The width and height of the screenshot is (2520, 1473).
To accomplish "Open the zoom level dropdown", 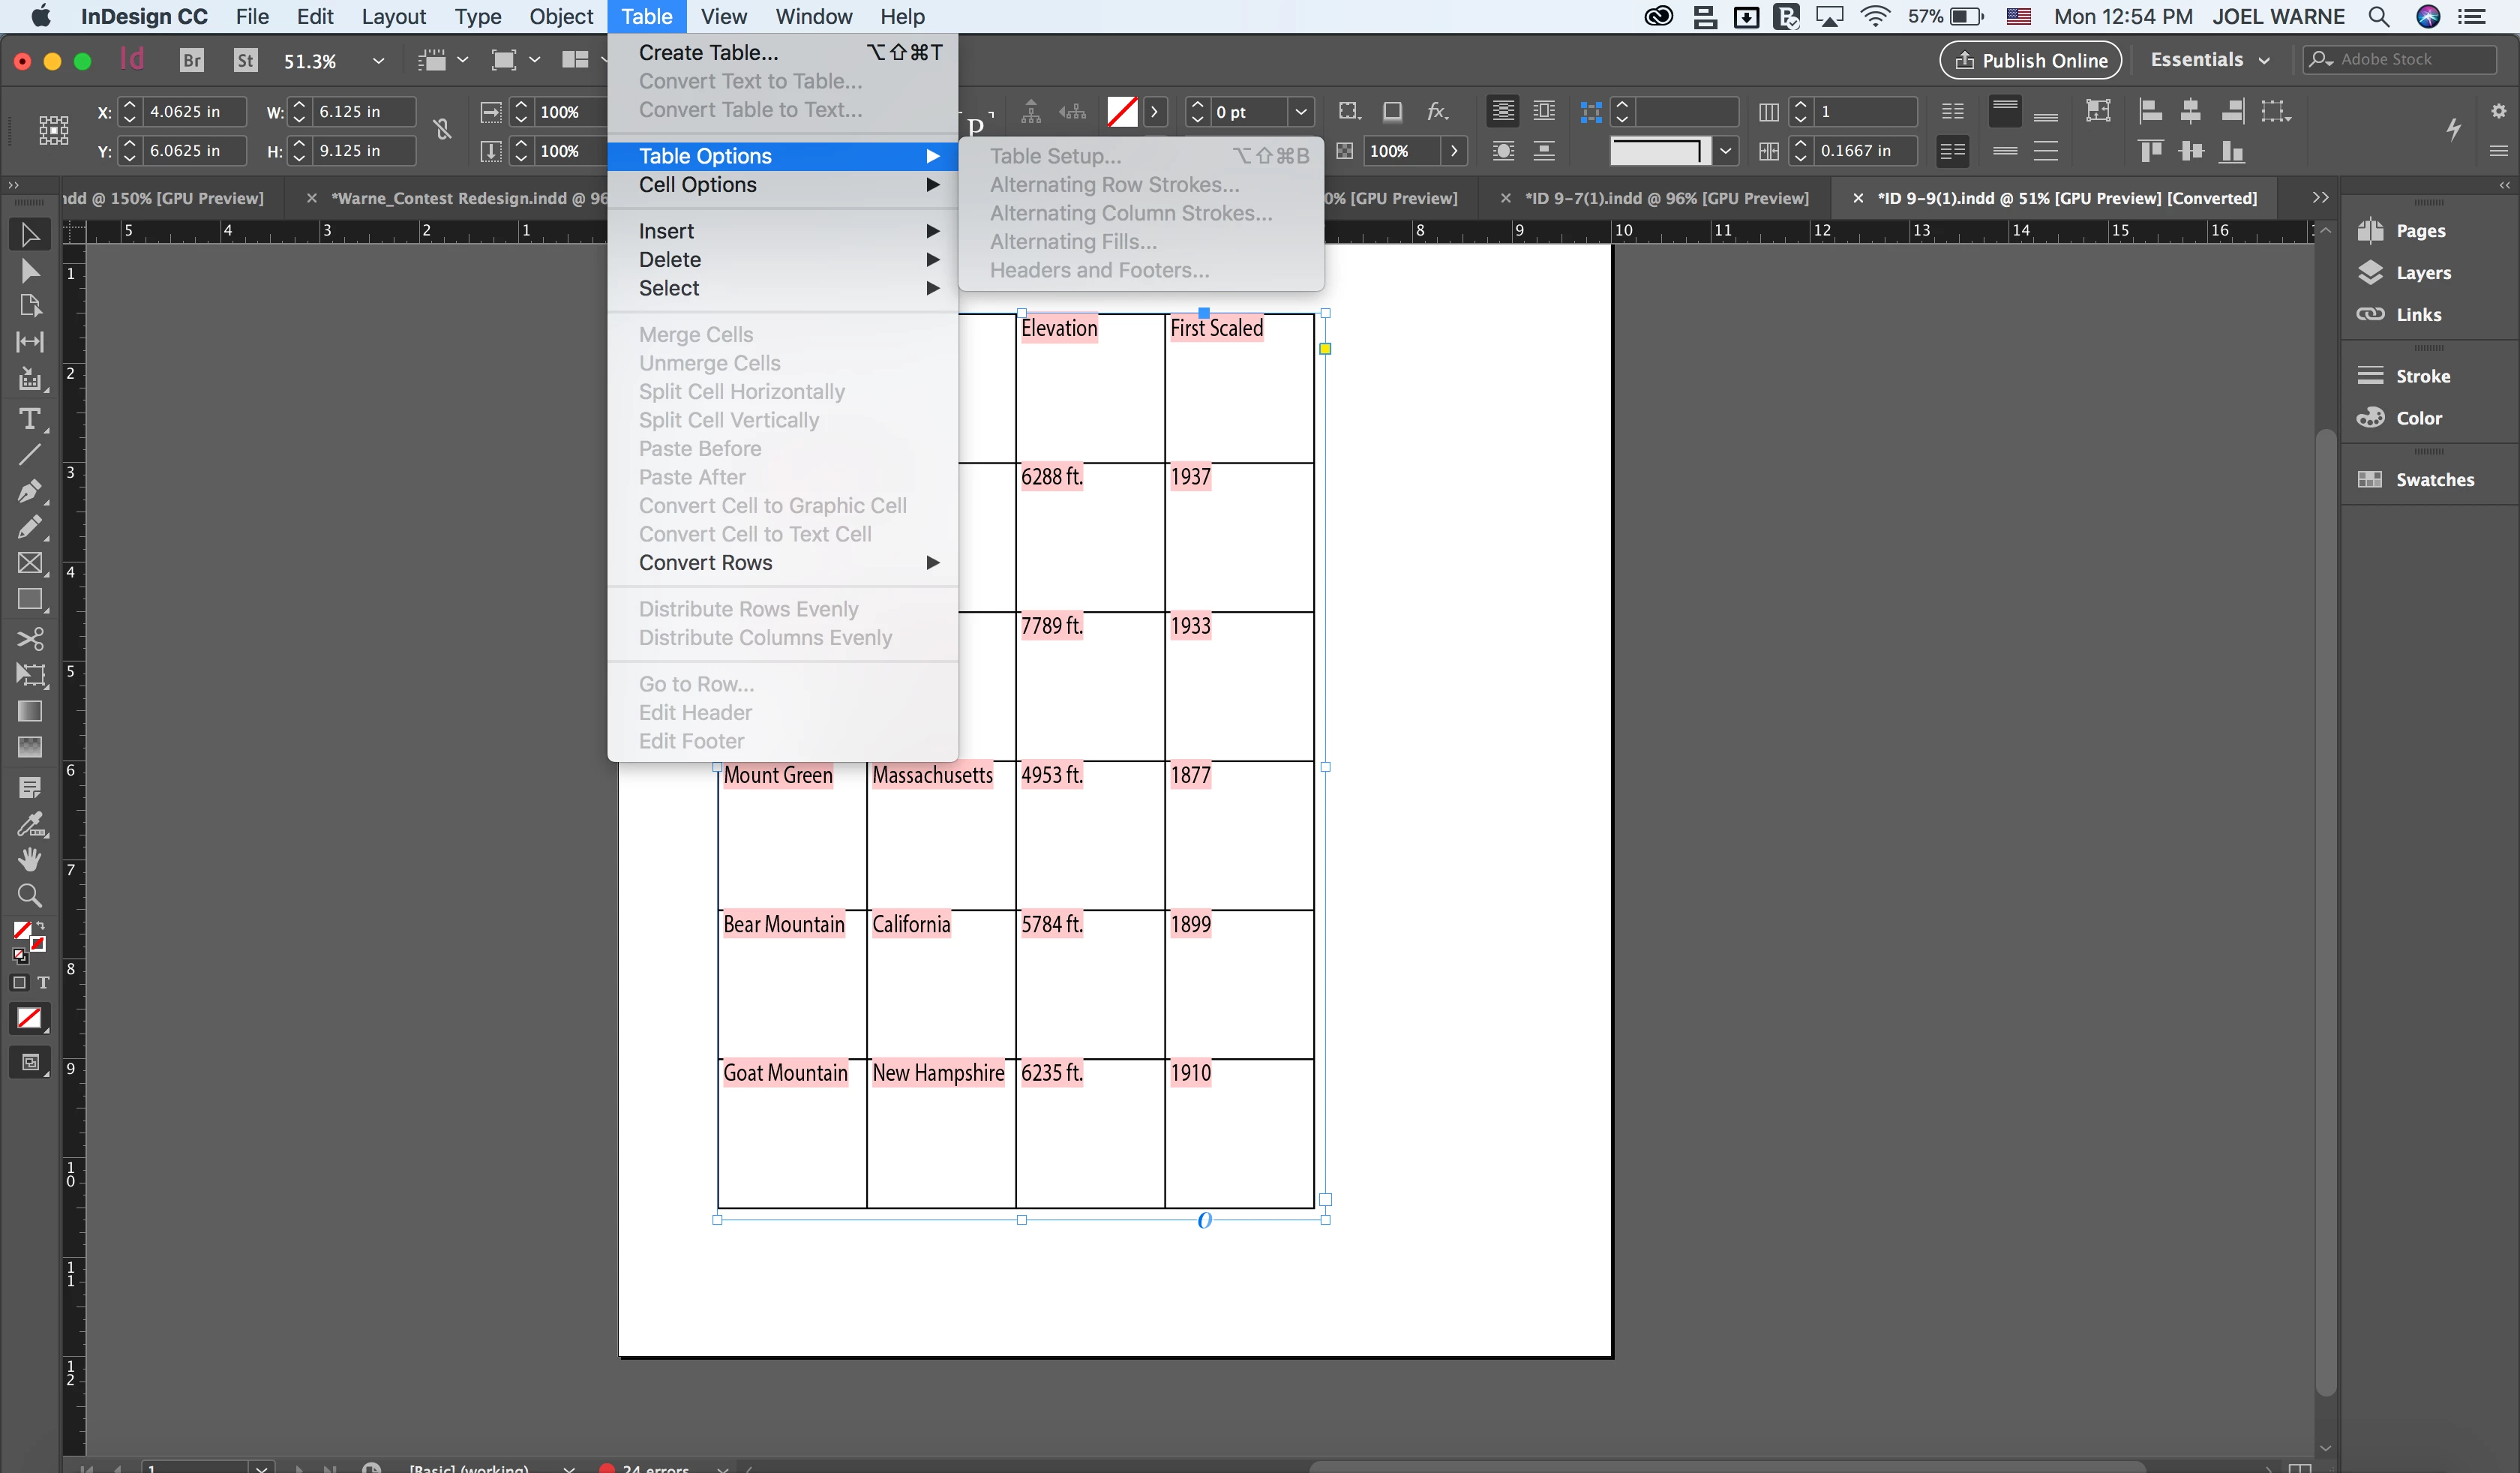I will pyautogui.click(x=379, y=61).
